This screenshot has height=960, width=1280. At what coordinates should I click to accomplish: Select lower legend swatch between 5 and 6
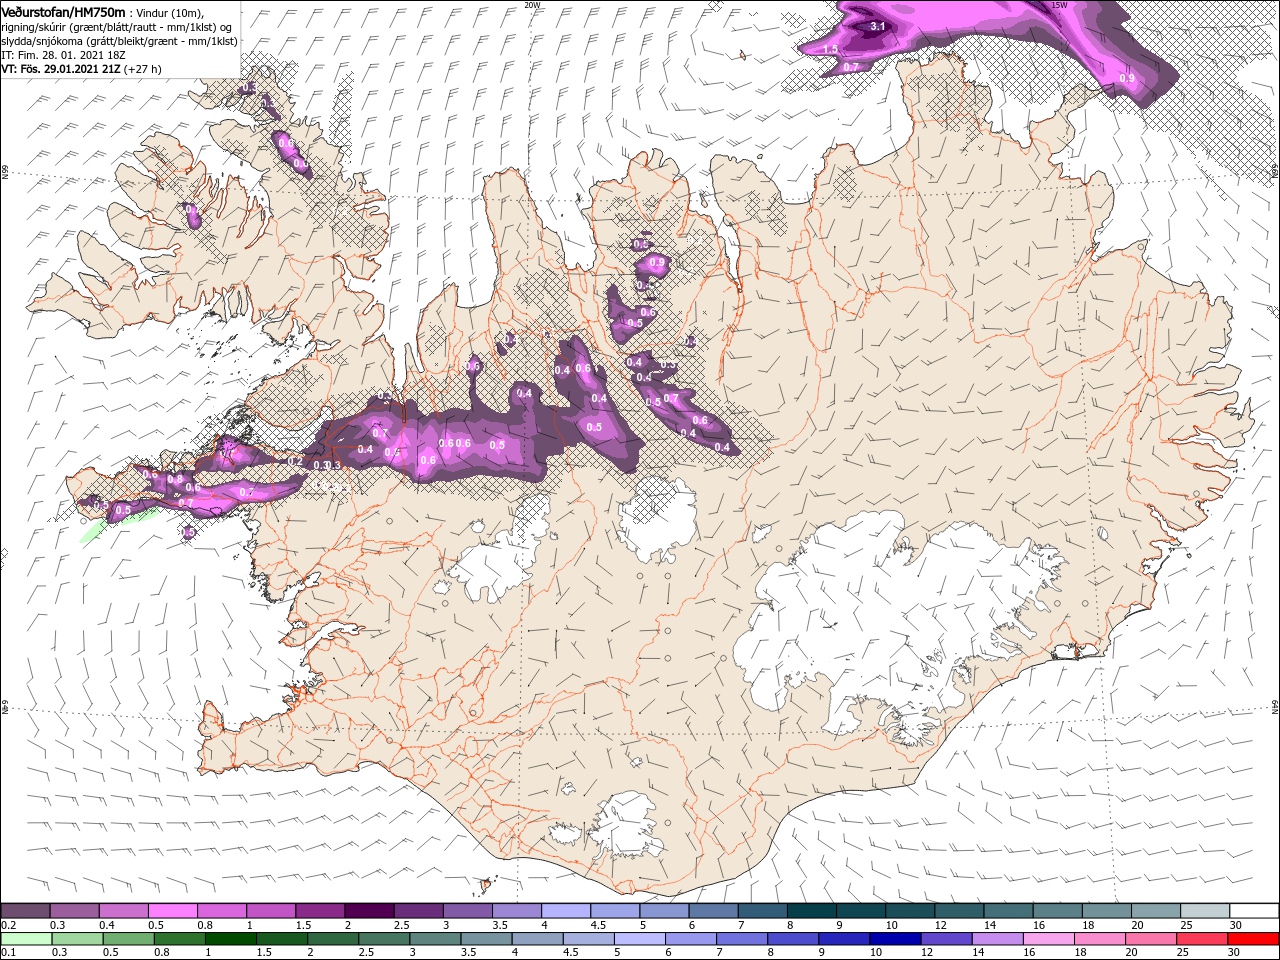(640, 939)
